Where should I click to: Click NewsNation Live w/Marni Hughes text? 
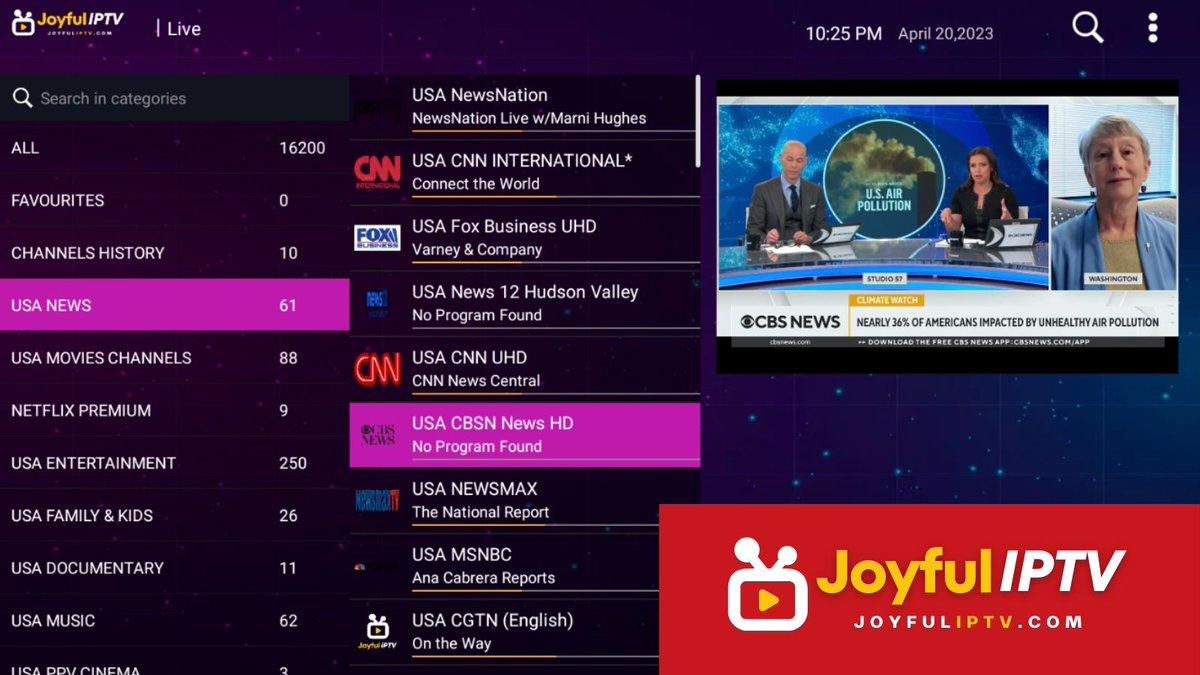(x=529, y=118)
